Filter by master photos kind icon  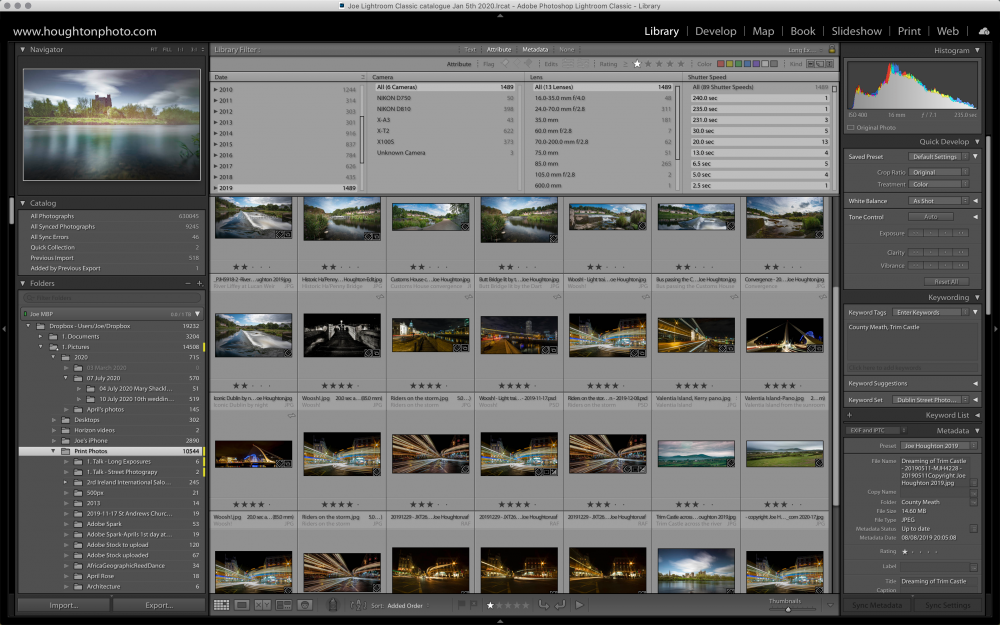pos(811,64)
